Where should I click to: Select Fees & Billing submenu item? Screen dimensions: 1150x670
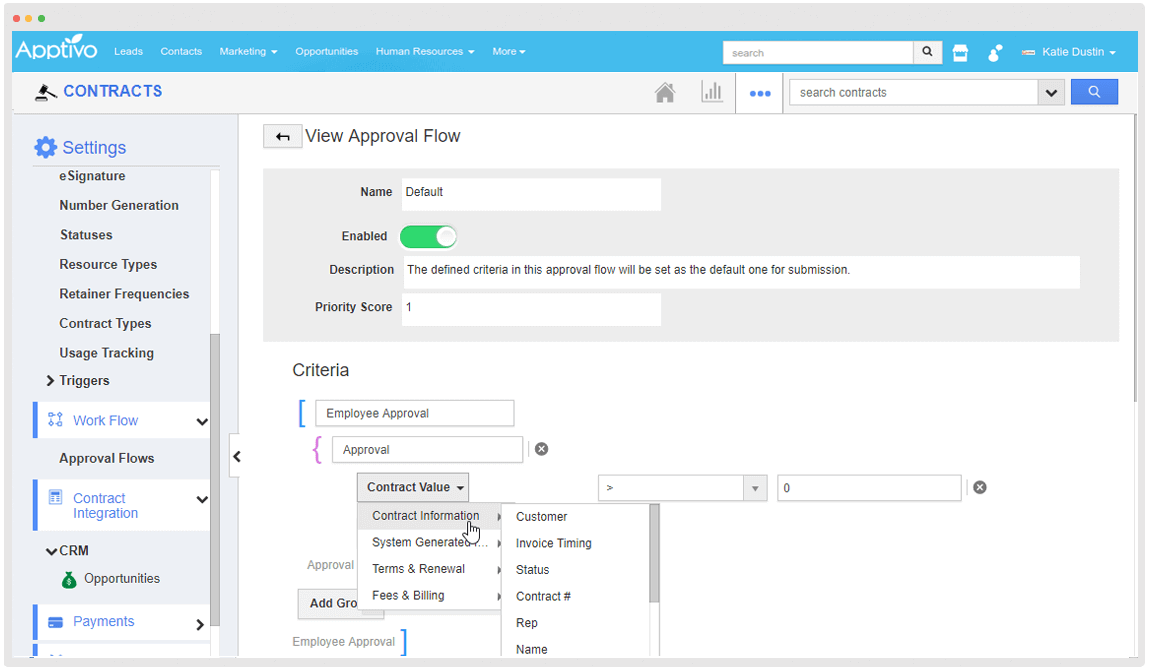(x=408, y=596)
